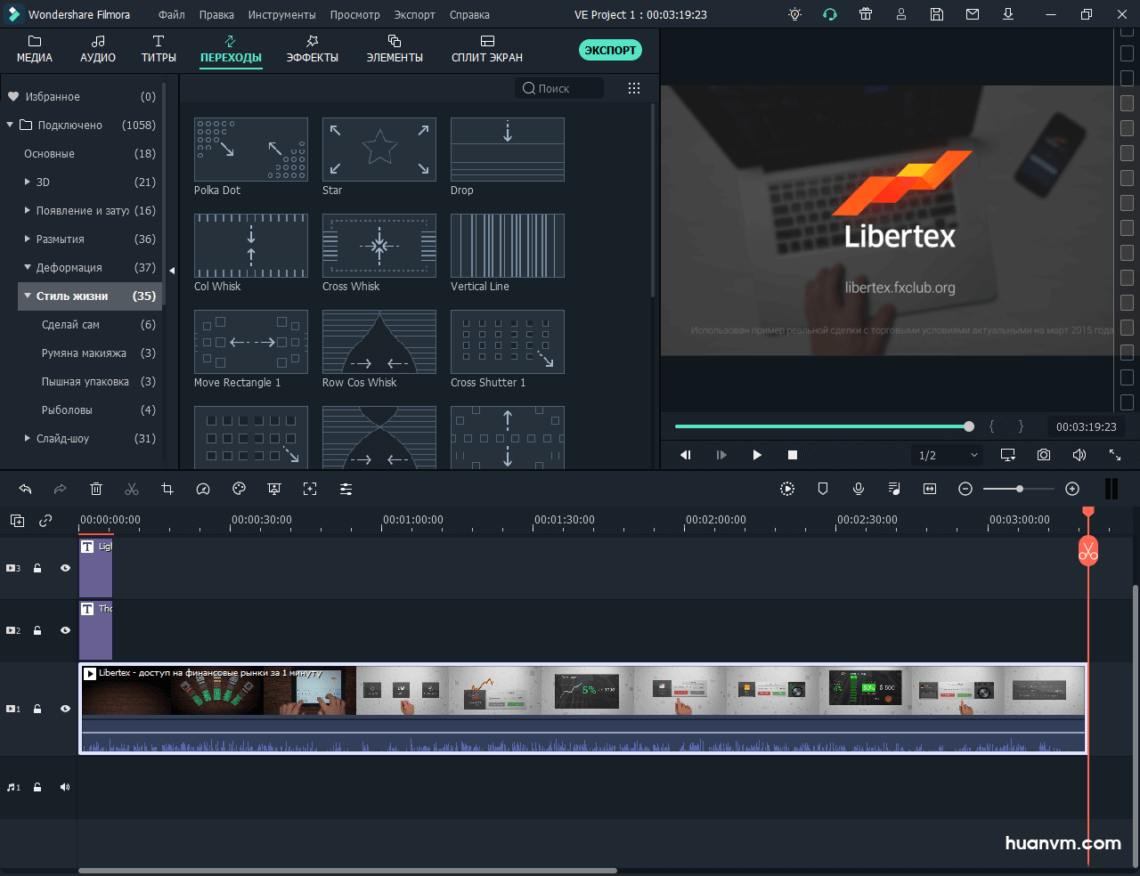Lock video track 1
The height and width of the screenshot is (876, 1140).
point(37,709)
